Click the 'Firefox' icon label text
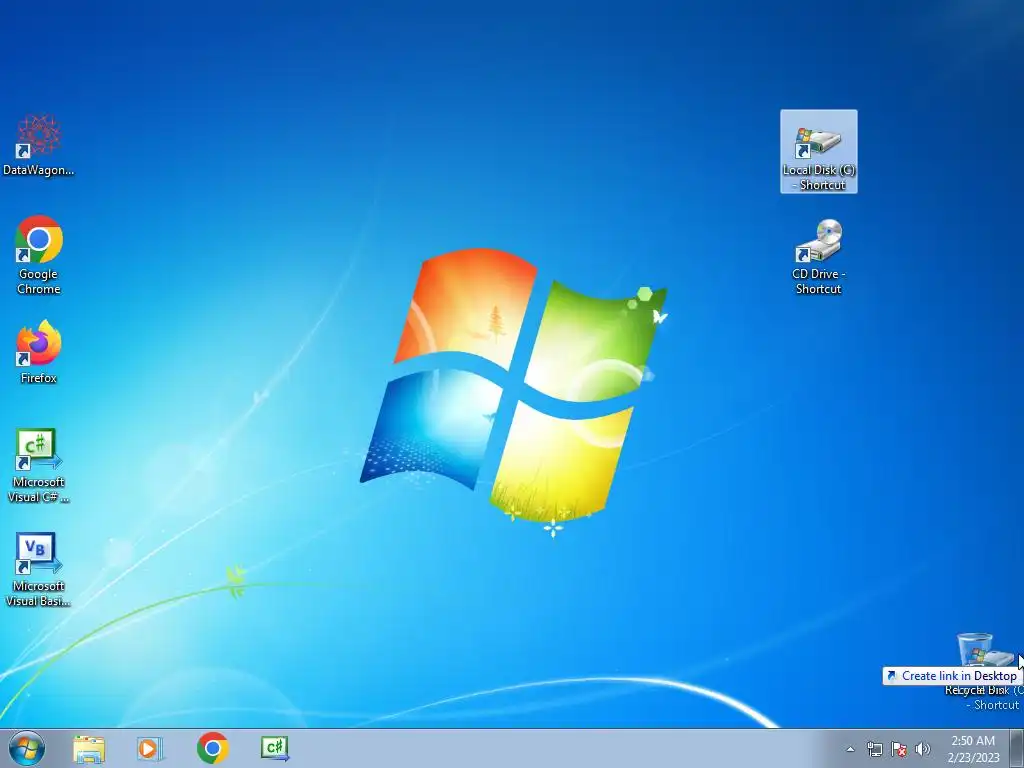Image resolution: width=1024 pixels, height=768 pixels. point(39,378)
